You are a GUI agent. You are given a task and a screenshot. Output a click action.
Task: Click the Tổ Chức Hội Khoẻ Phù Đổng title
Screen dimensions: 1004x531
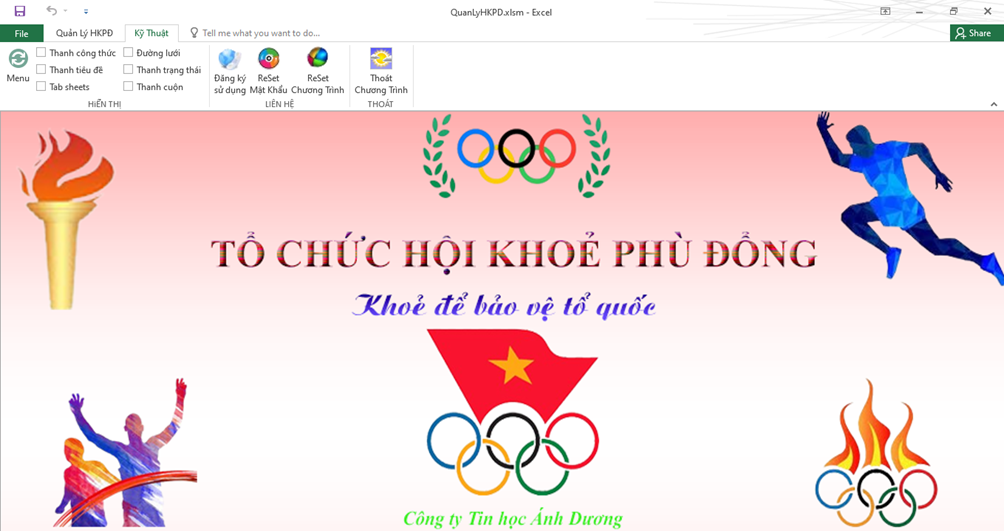(514, 254)
